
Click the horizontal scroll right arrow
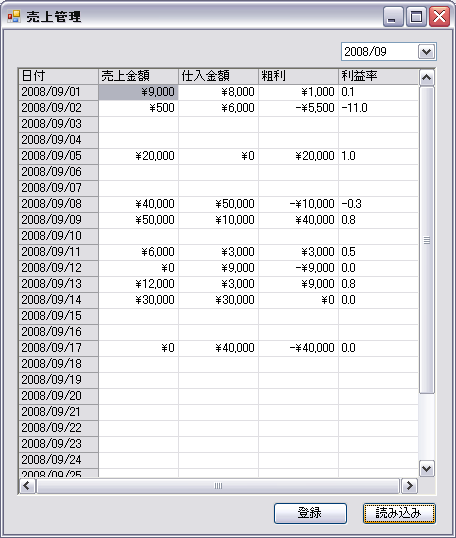pyautogui.click(x=409, y=486)
